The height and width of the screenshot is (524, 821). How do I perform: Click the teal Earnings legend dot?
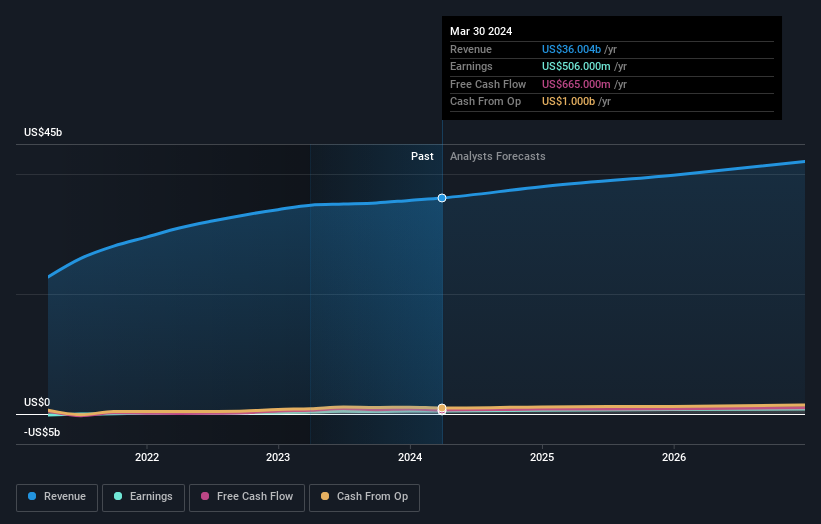[x=118, y=496]
